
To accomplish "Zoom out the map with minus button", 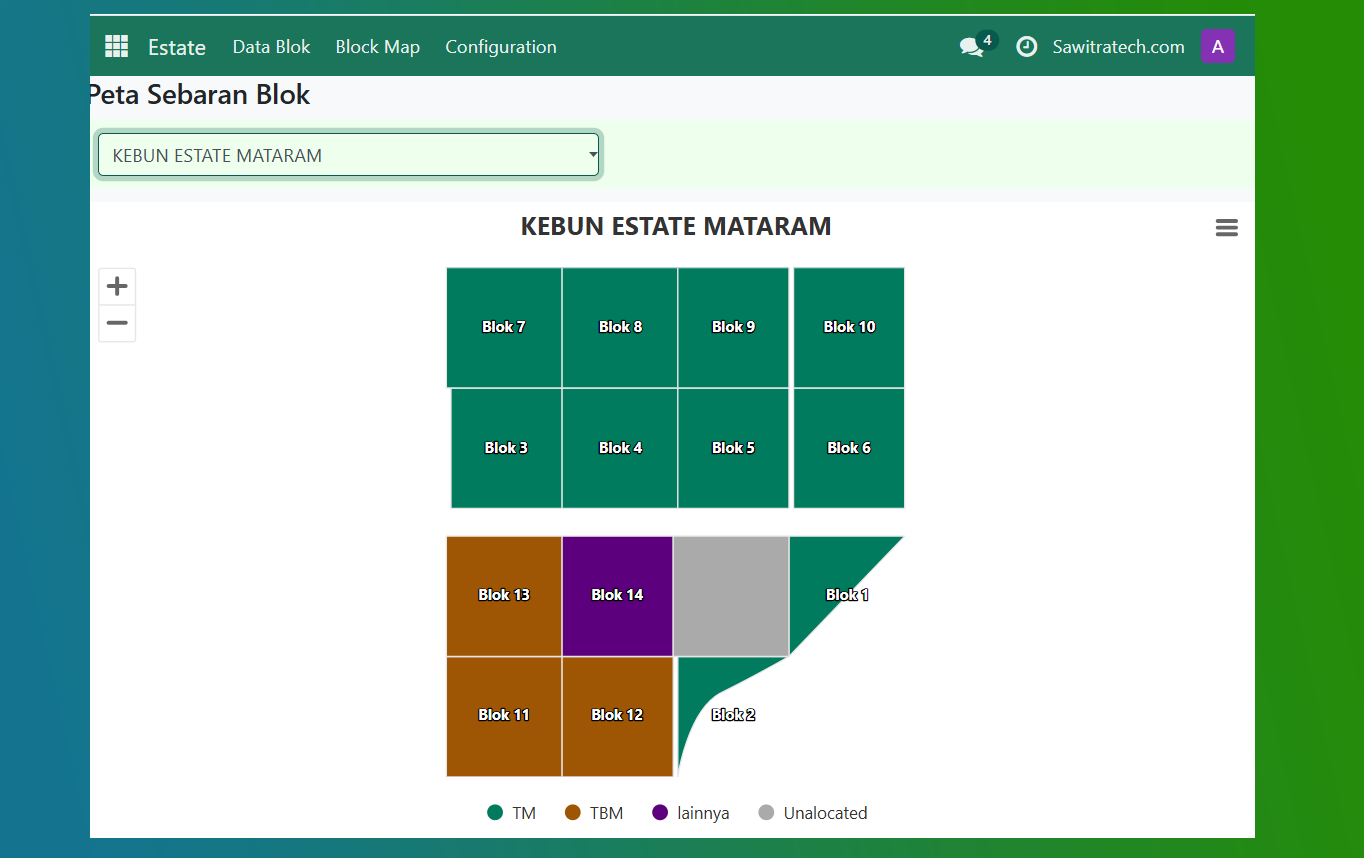I will click(x=117, y=323).
